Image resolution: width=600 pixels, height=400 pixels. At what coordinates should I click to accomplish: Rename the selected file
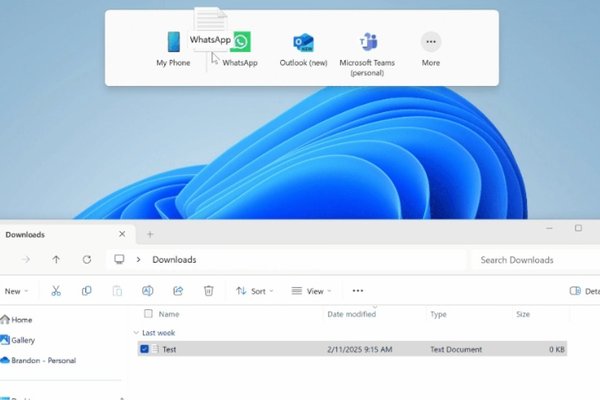(x=148, y=291)
